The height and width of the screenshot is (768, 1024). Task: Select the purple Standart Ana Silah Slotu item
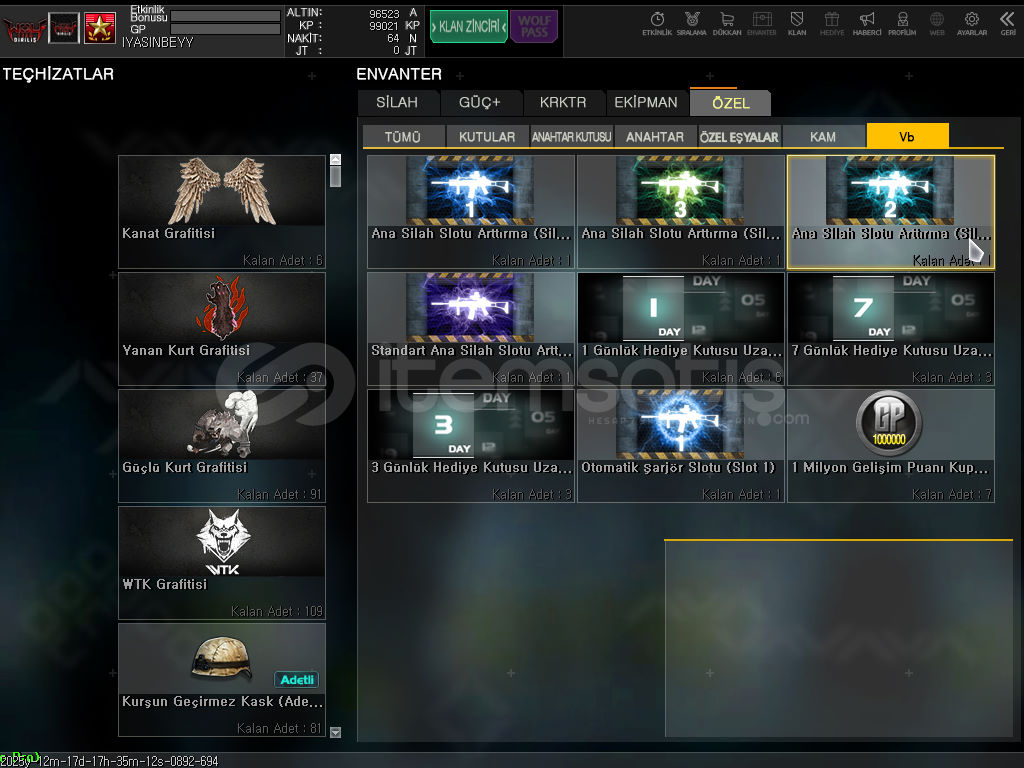coord(471,328)
